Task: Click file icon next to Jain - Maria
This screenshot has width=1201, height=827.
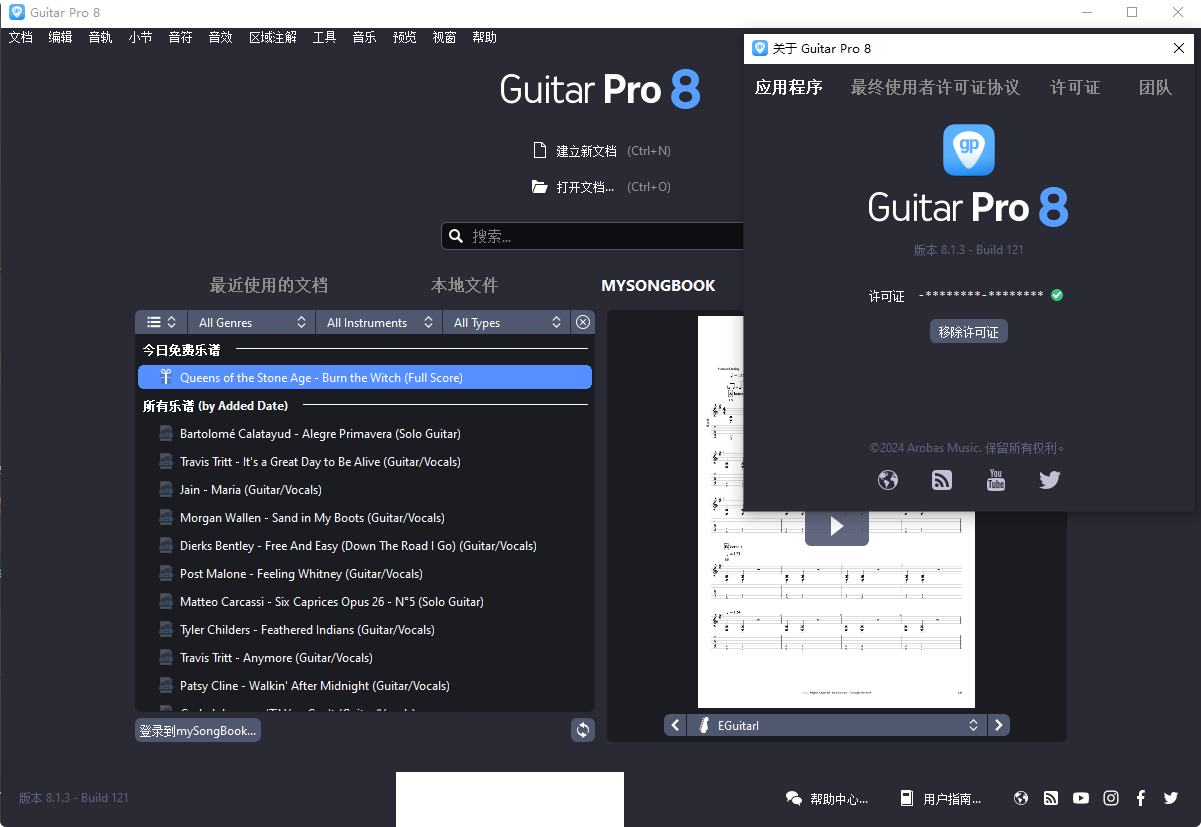Action: coord(166,489)
